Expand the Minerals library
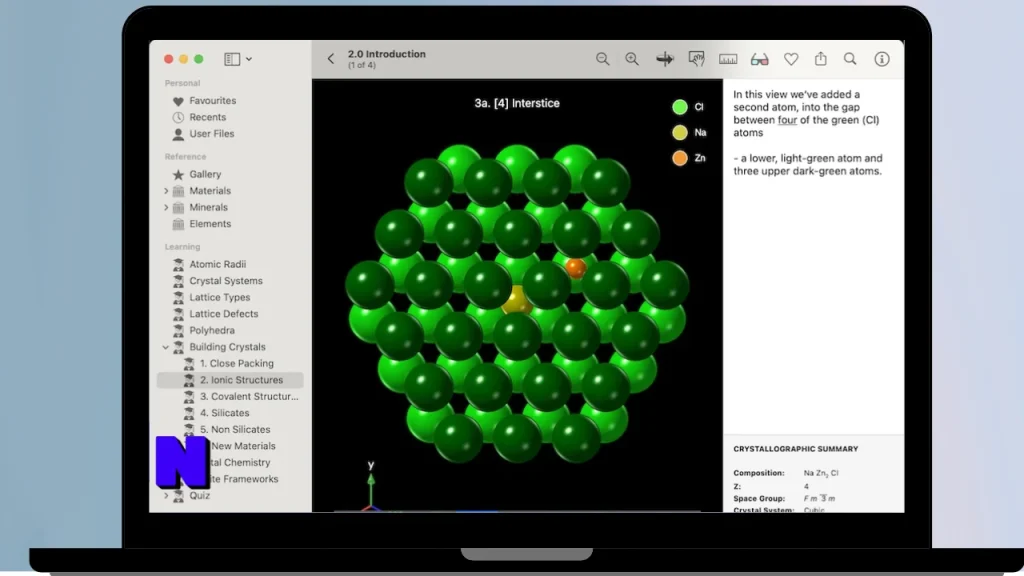 166,207
